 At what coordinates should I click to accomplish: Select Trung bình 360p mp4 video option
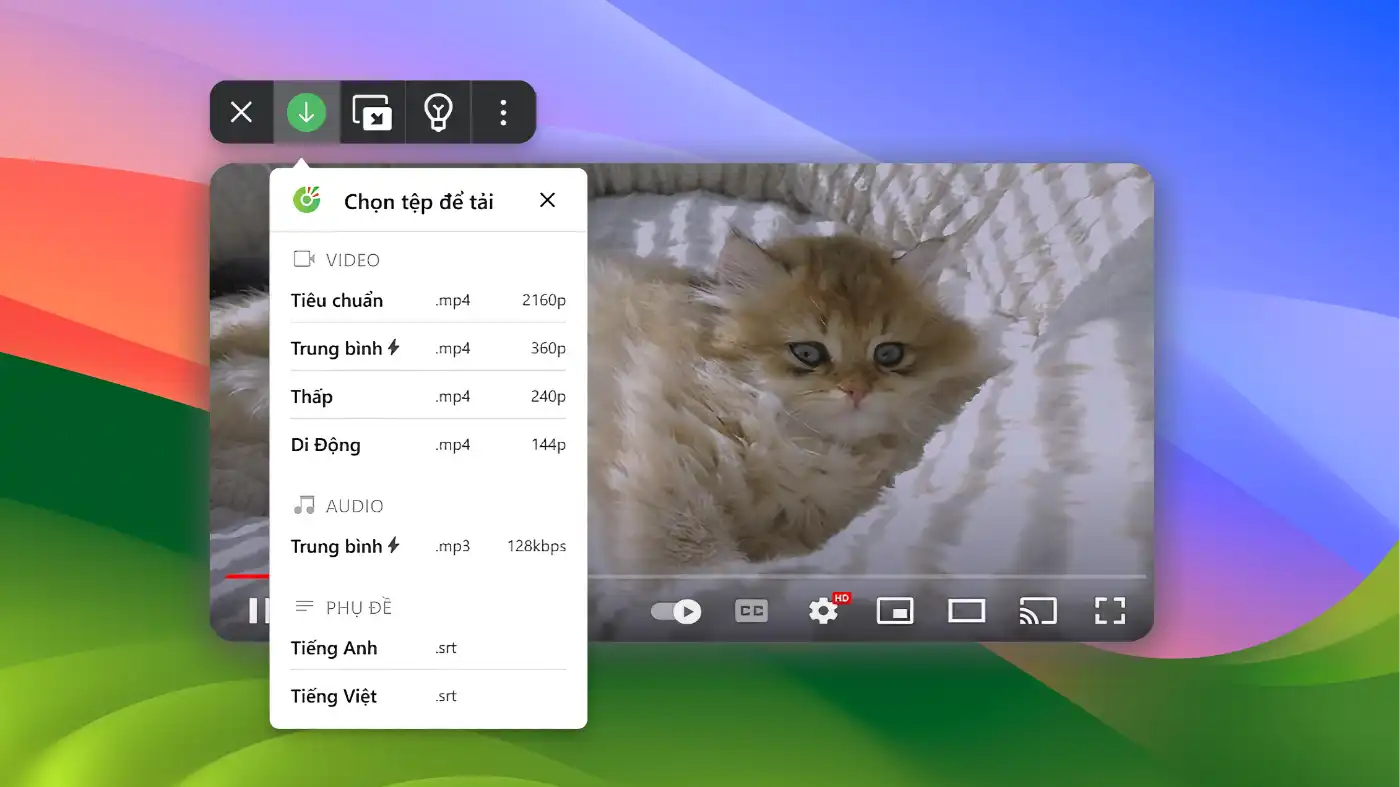pyautogui.click(x=428, y=348)
